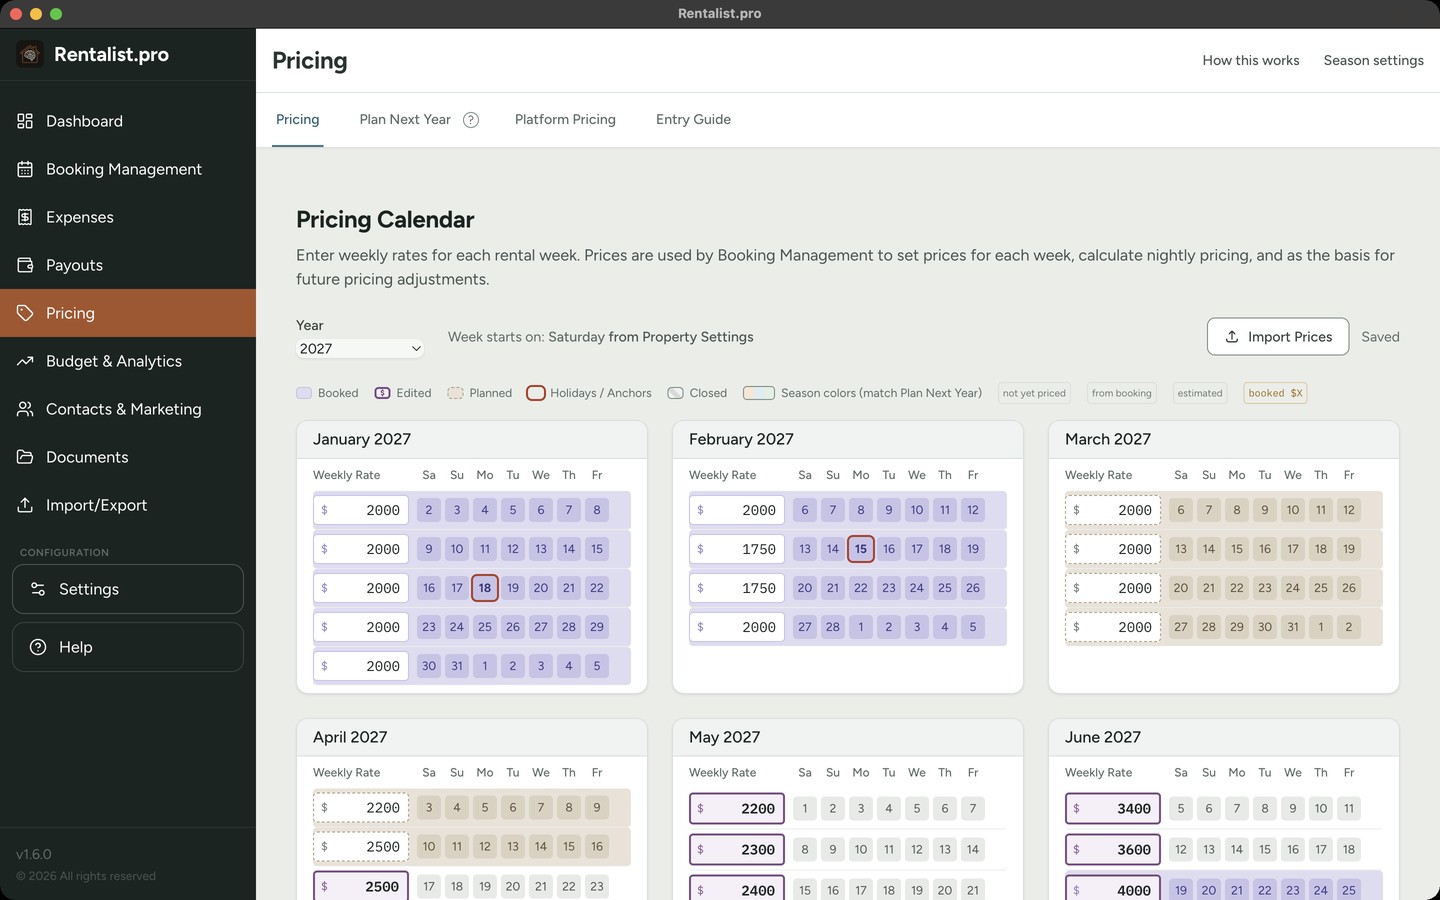Viewport: 1440px width, 900px height.
Task: Click the Season colors legend swatch
Action: (x=758, y=393)
